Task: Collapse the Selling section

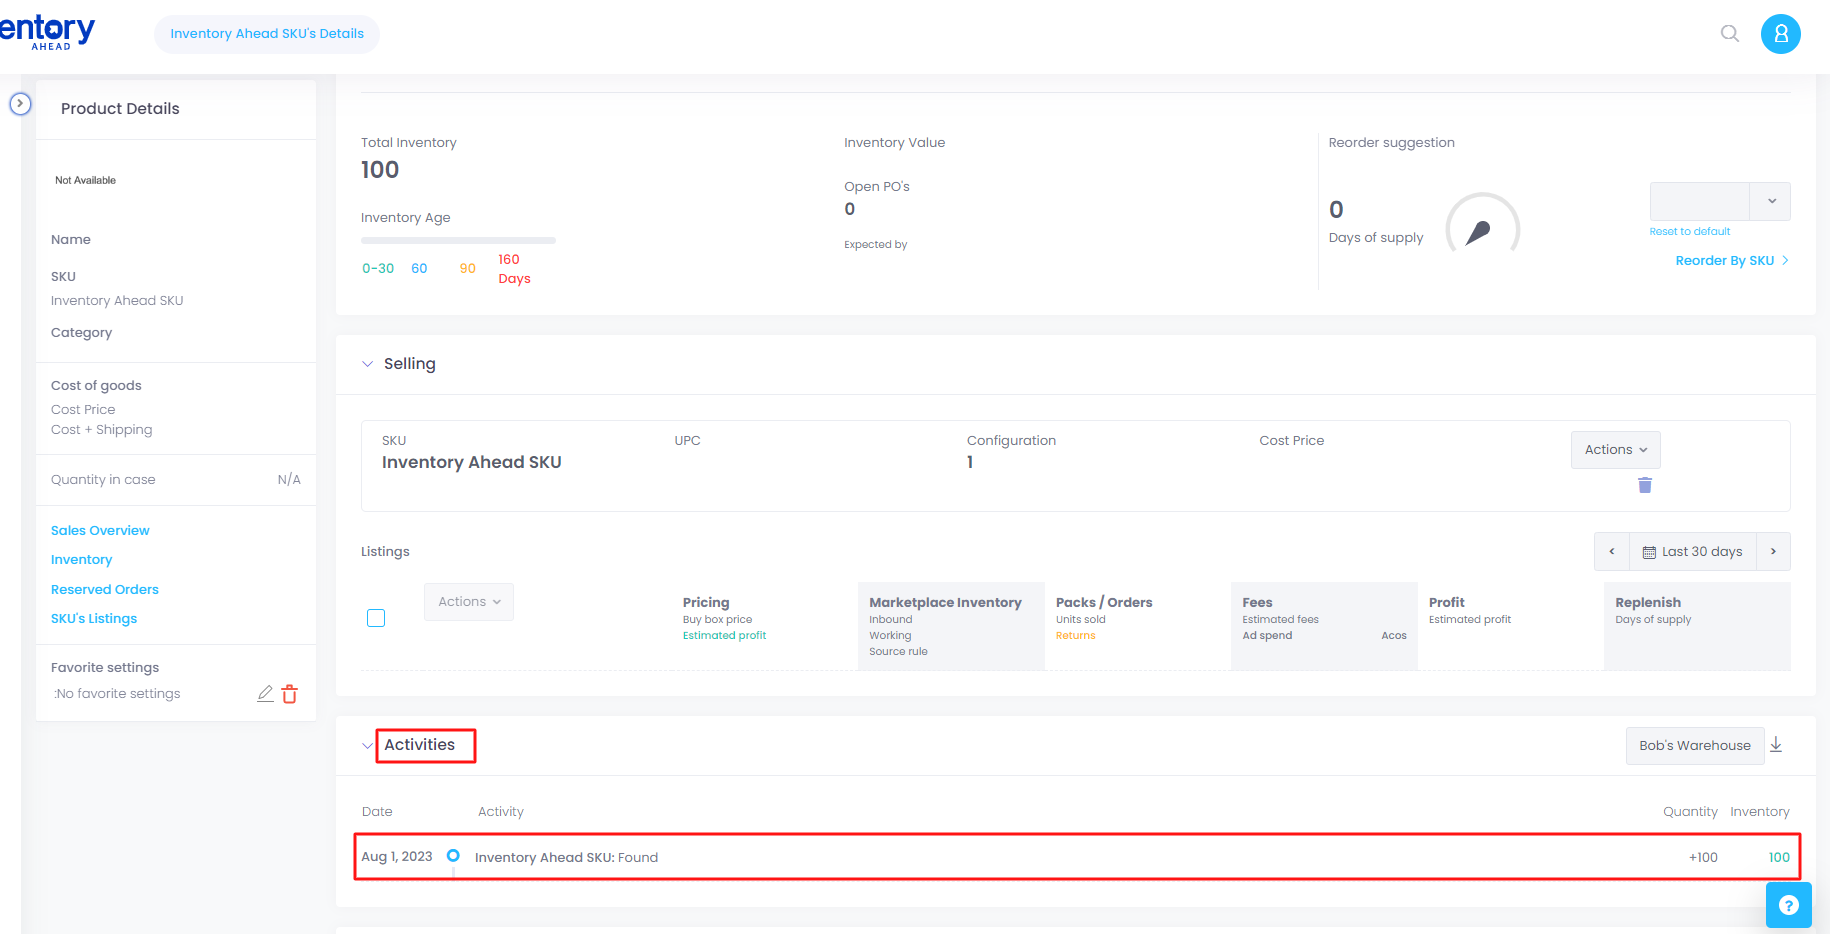Action: point(367,364)
